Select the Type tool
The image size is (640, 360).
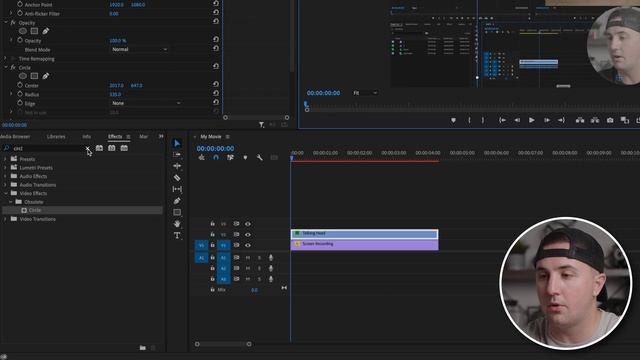pos(177,236)
